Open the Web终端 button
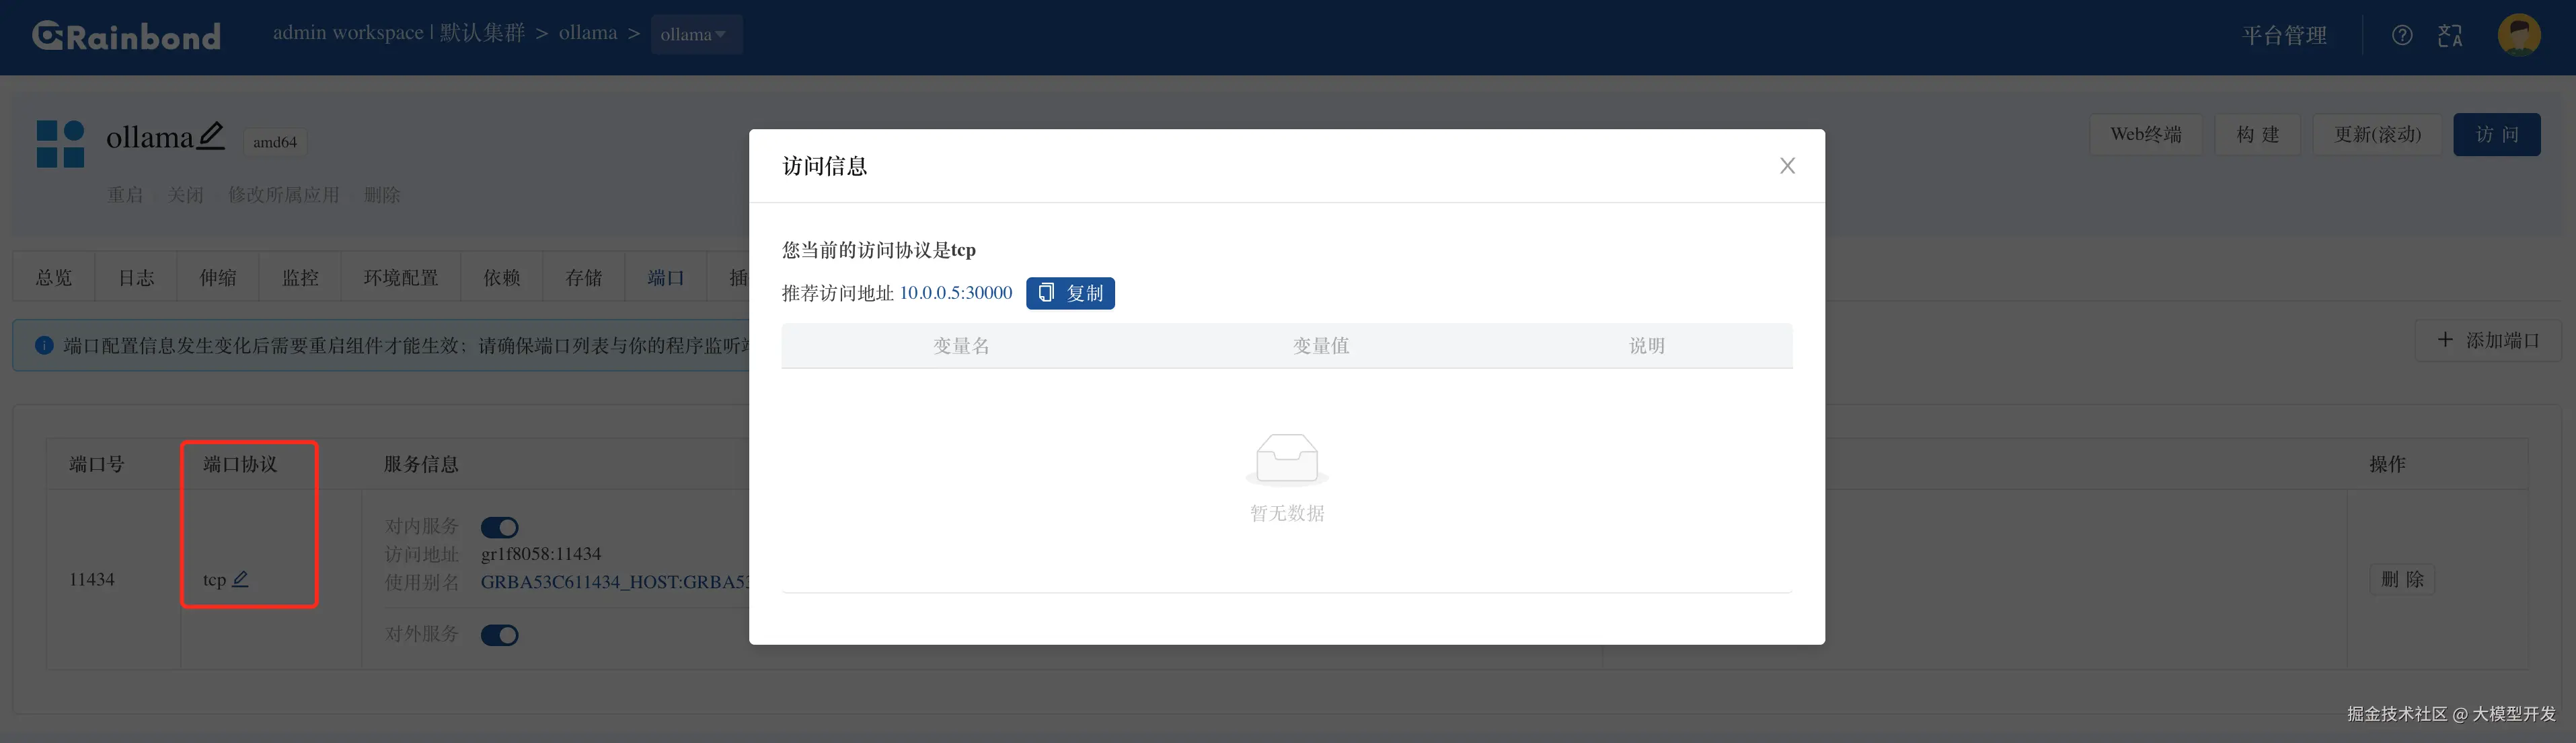This screenshot has height=743, width=2576. coord(2146,134)
